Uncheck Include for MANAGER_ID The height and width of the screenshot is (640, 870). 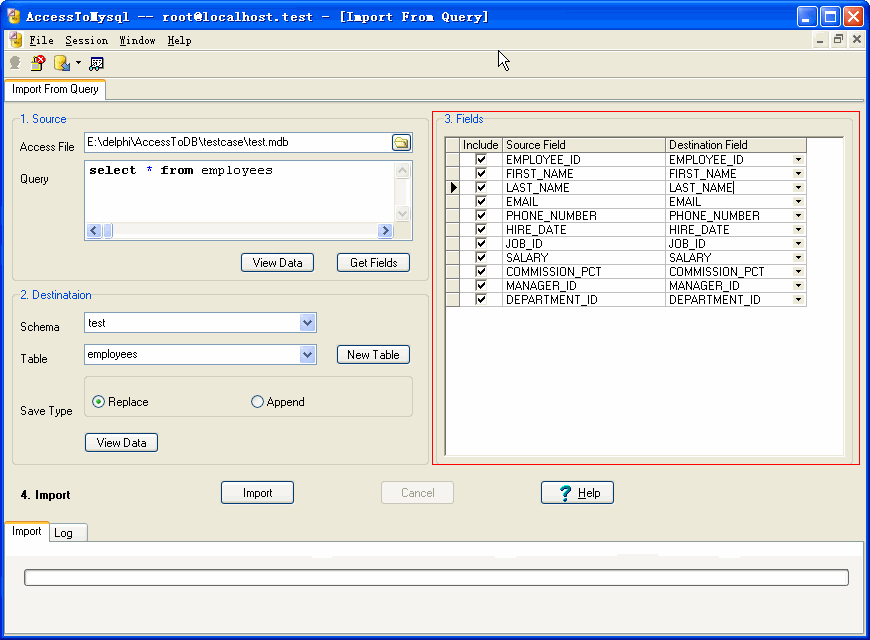(x=481, y=285)
